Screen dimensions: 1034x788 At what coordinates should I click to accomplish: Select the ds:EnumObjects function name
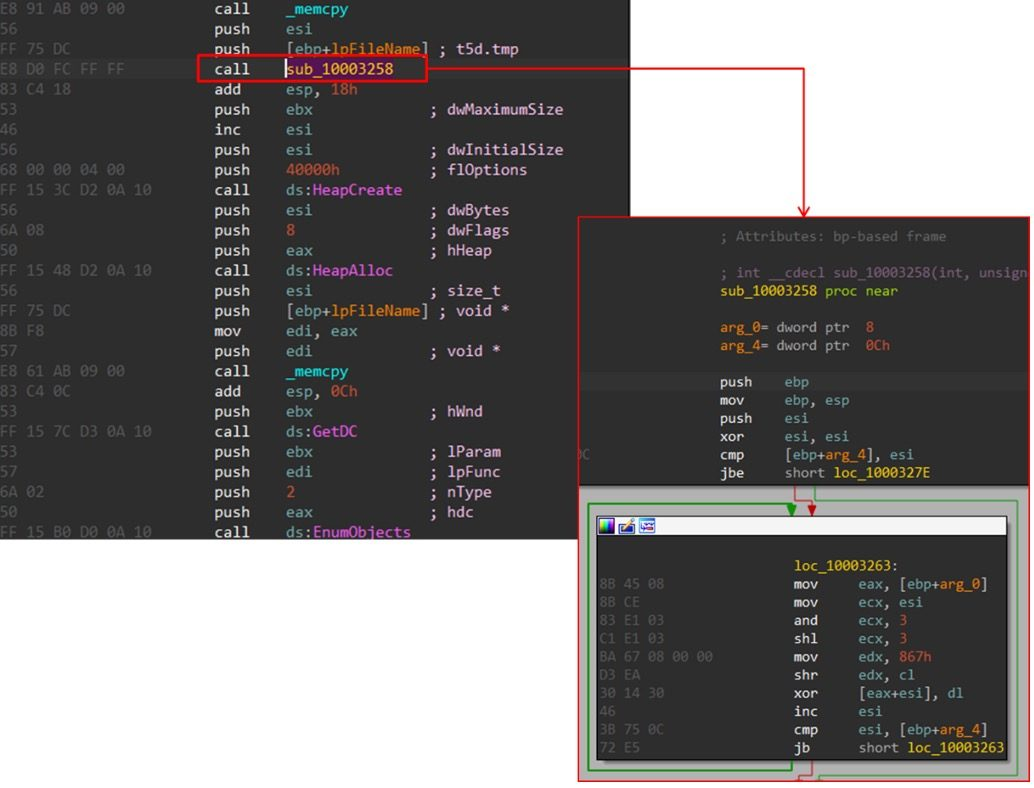[x=347, y=532]
